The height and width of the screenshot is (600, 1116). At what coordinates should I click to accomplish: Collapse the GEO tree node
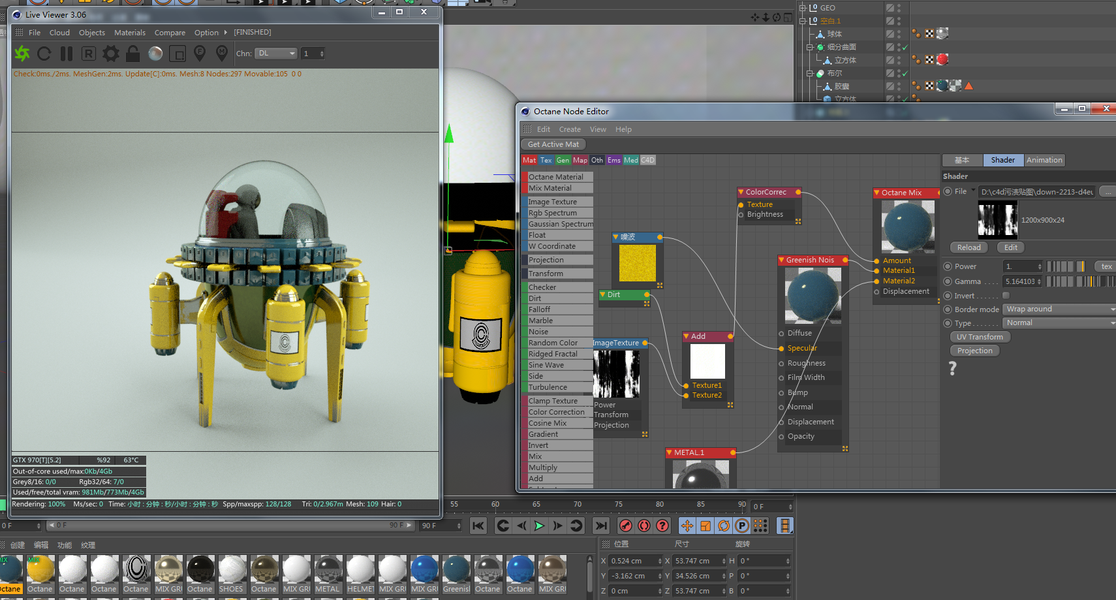point(803,8)
